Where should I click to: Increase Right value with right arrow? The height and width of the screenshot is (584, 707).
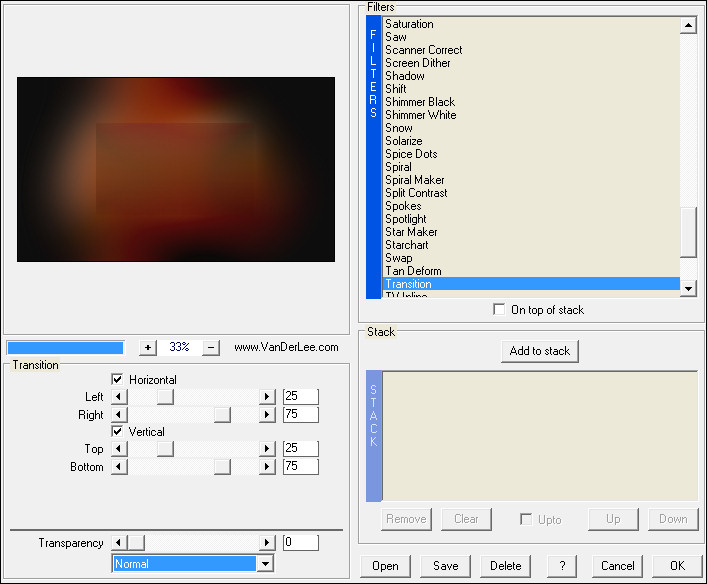(x=267, y=414)
